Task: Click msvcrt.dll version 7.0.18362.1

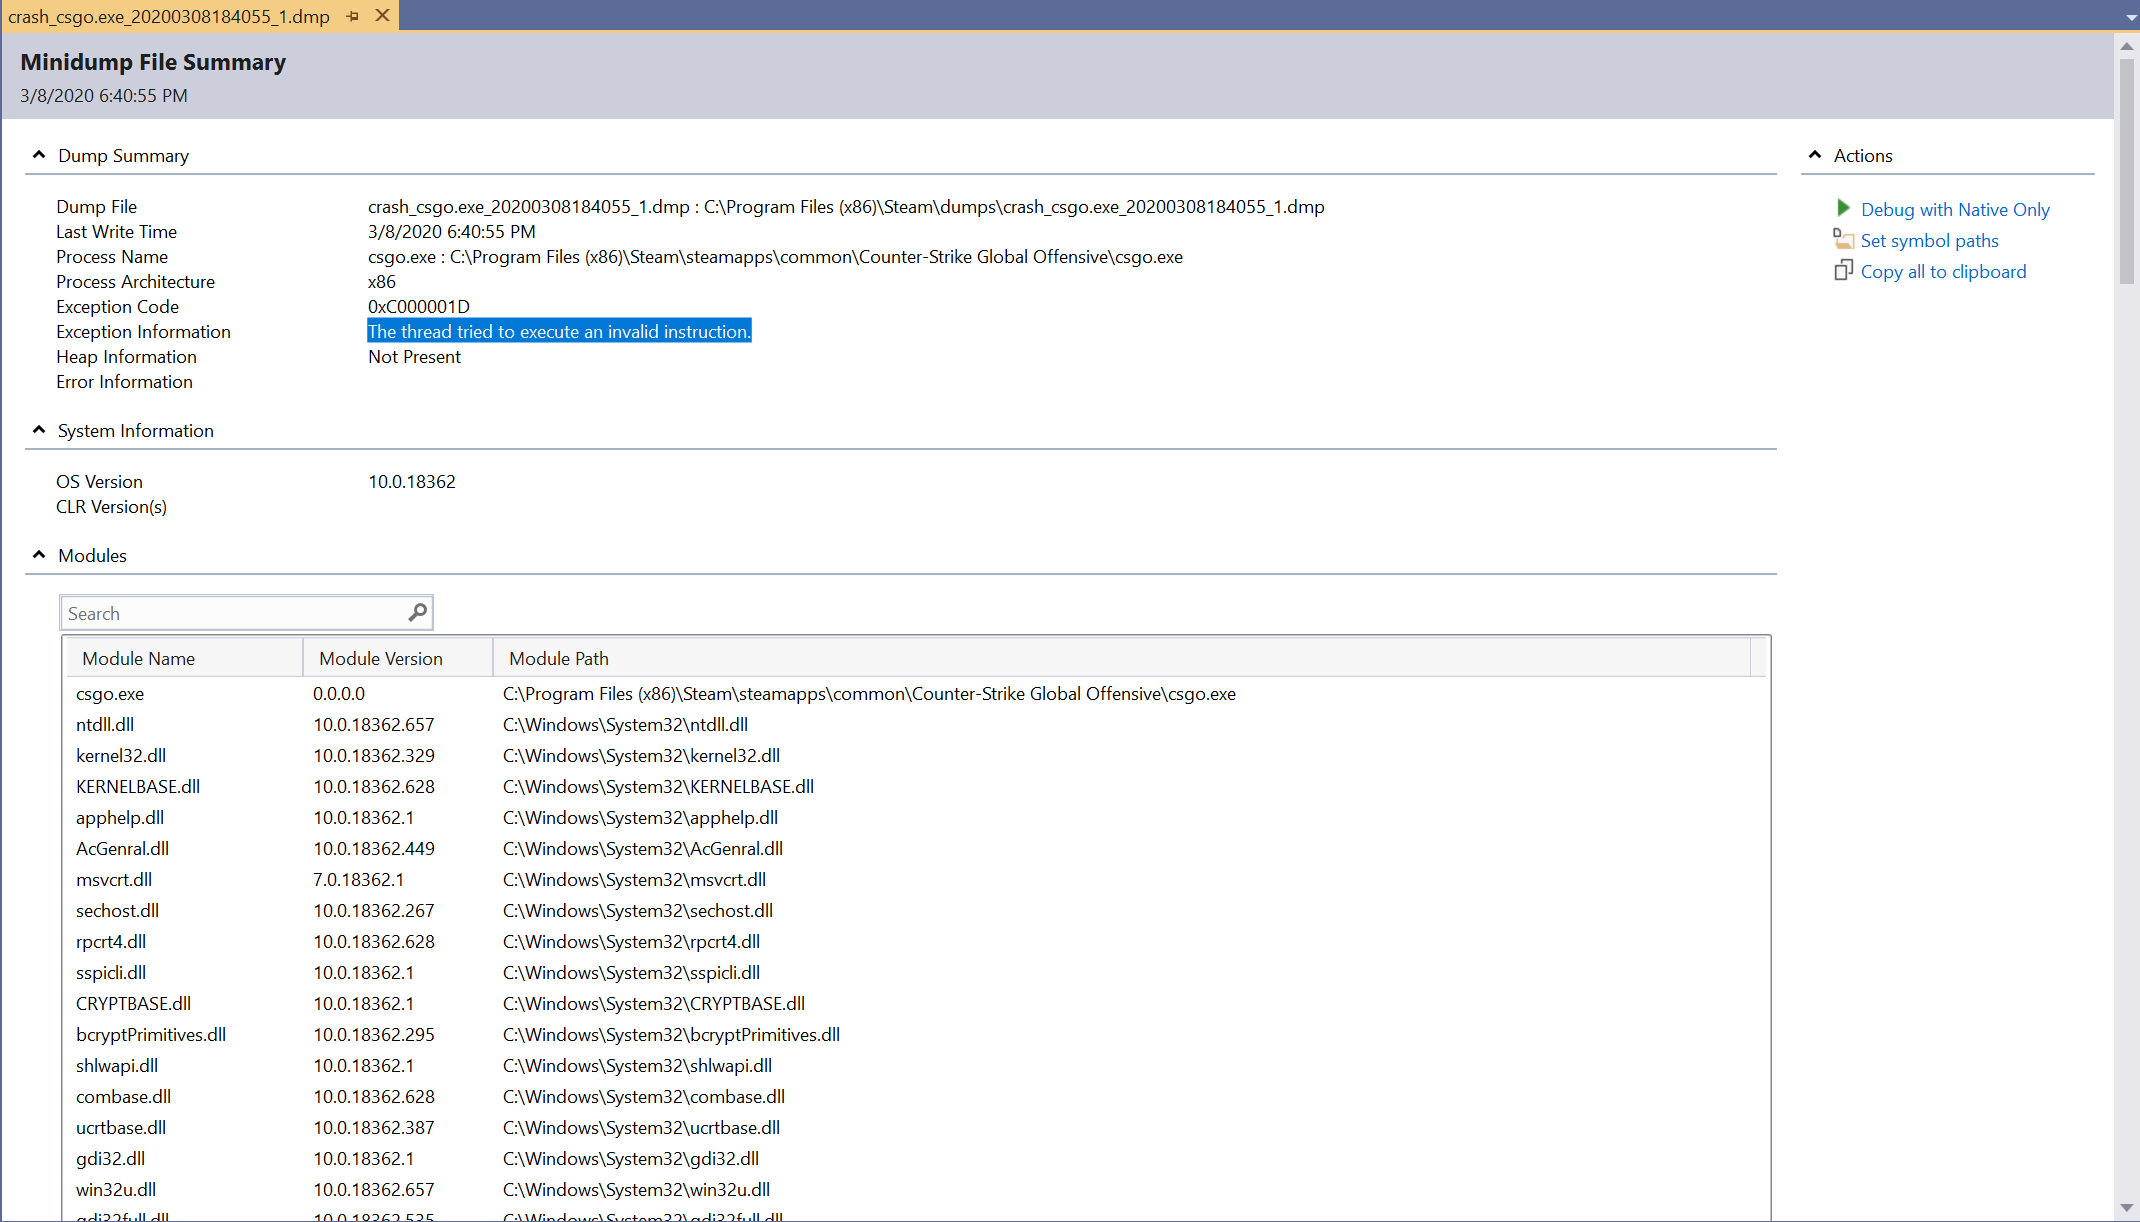Action: pyautogui.click(x=358, y=879)
